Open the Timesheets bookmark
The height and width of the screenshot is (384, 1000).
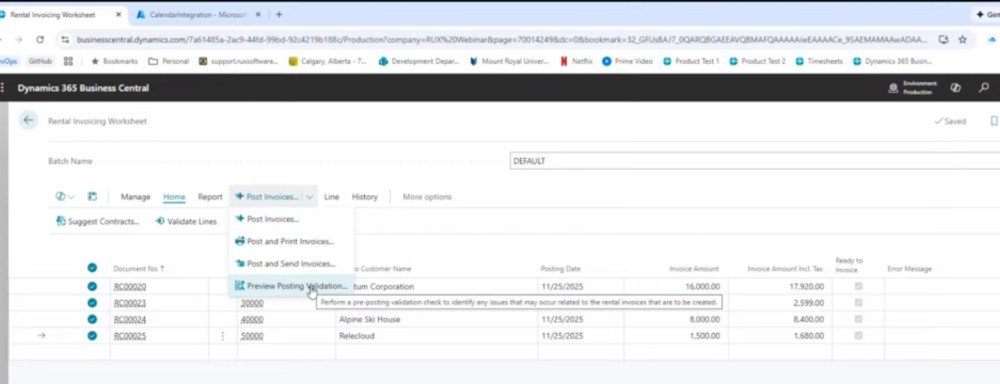pos(819,61)
